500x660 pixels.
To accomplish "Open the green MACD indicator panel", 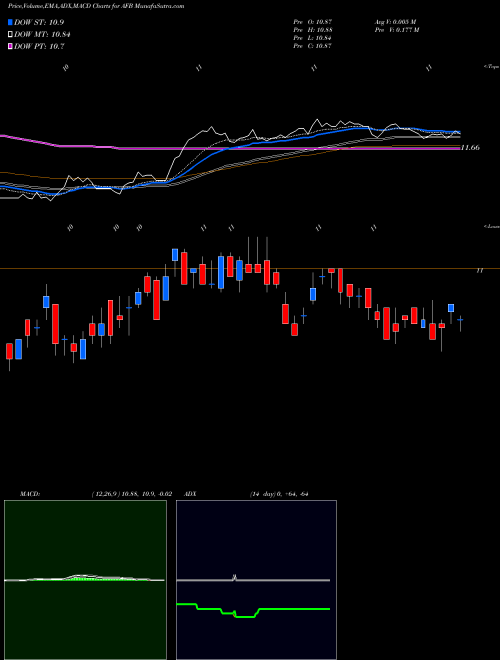I will pyautogui.click(x=85, y=580).
